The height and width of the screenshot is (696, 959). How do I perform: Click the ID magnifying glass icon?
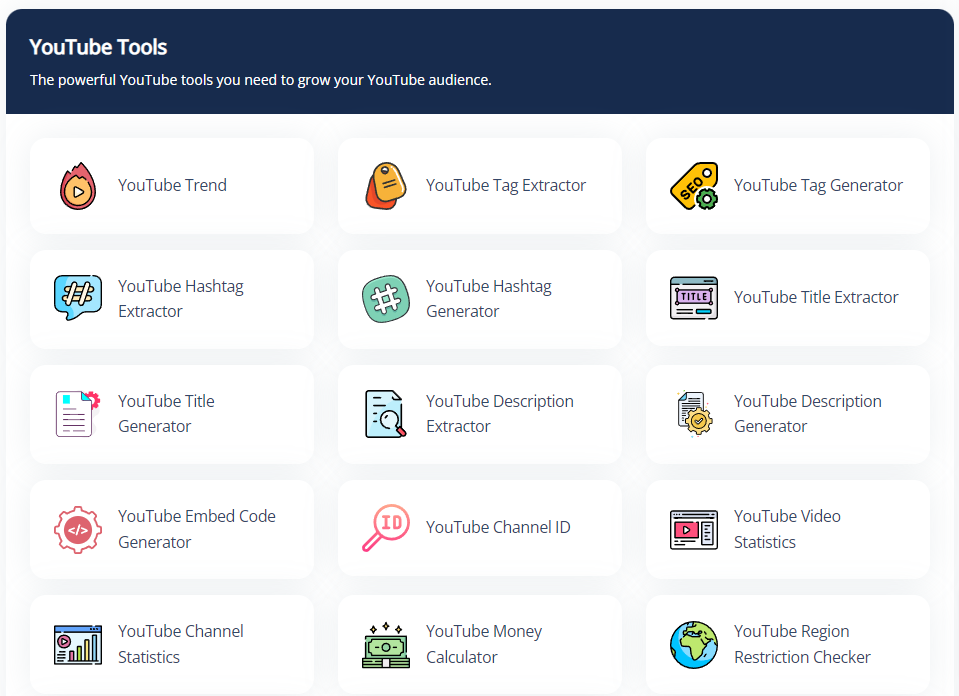pyautogui.click(x=385, y=527)
